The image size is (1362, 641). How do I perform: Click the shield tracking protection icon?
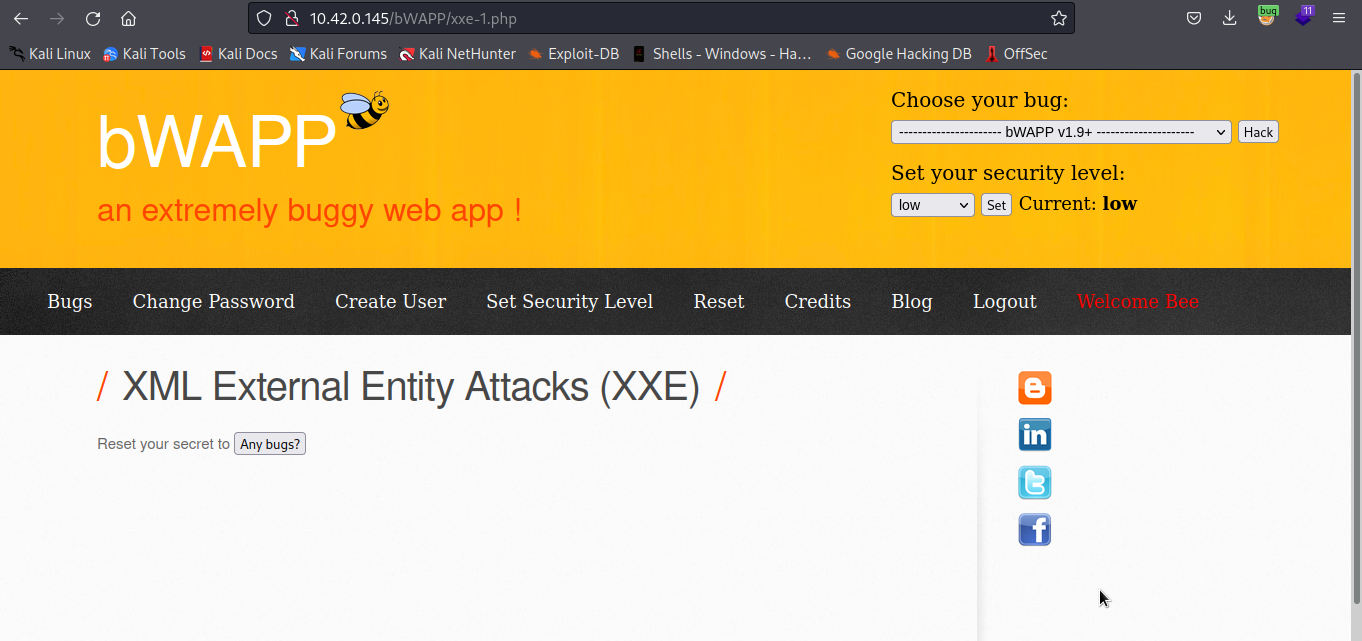pyautogui.click(x=264, y=18)
